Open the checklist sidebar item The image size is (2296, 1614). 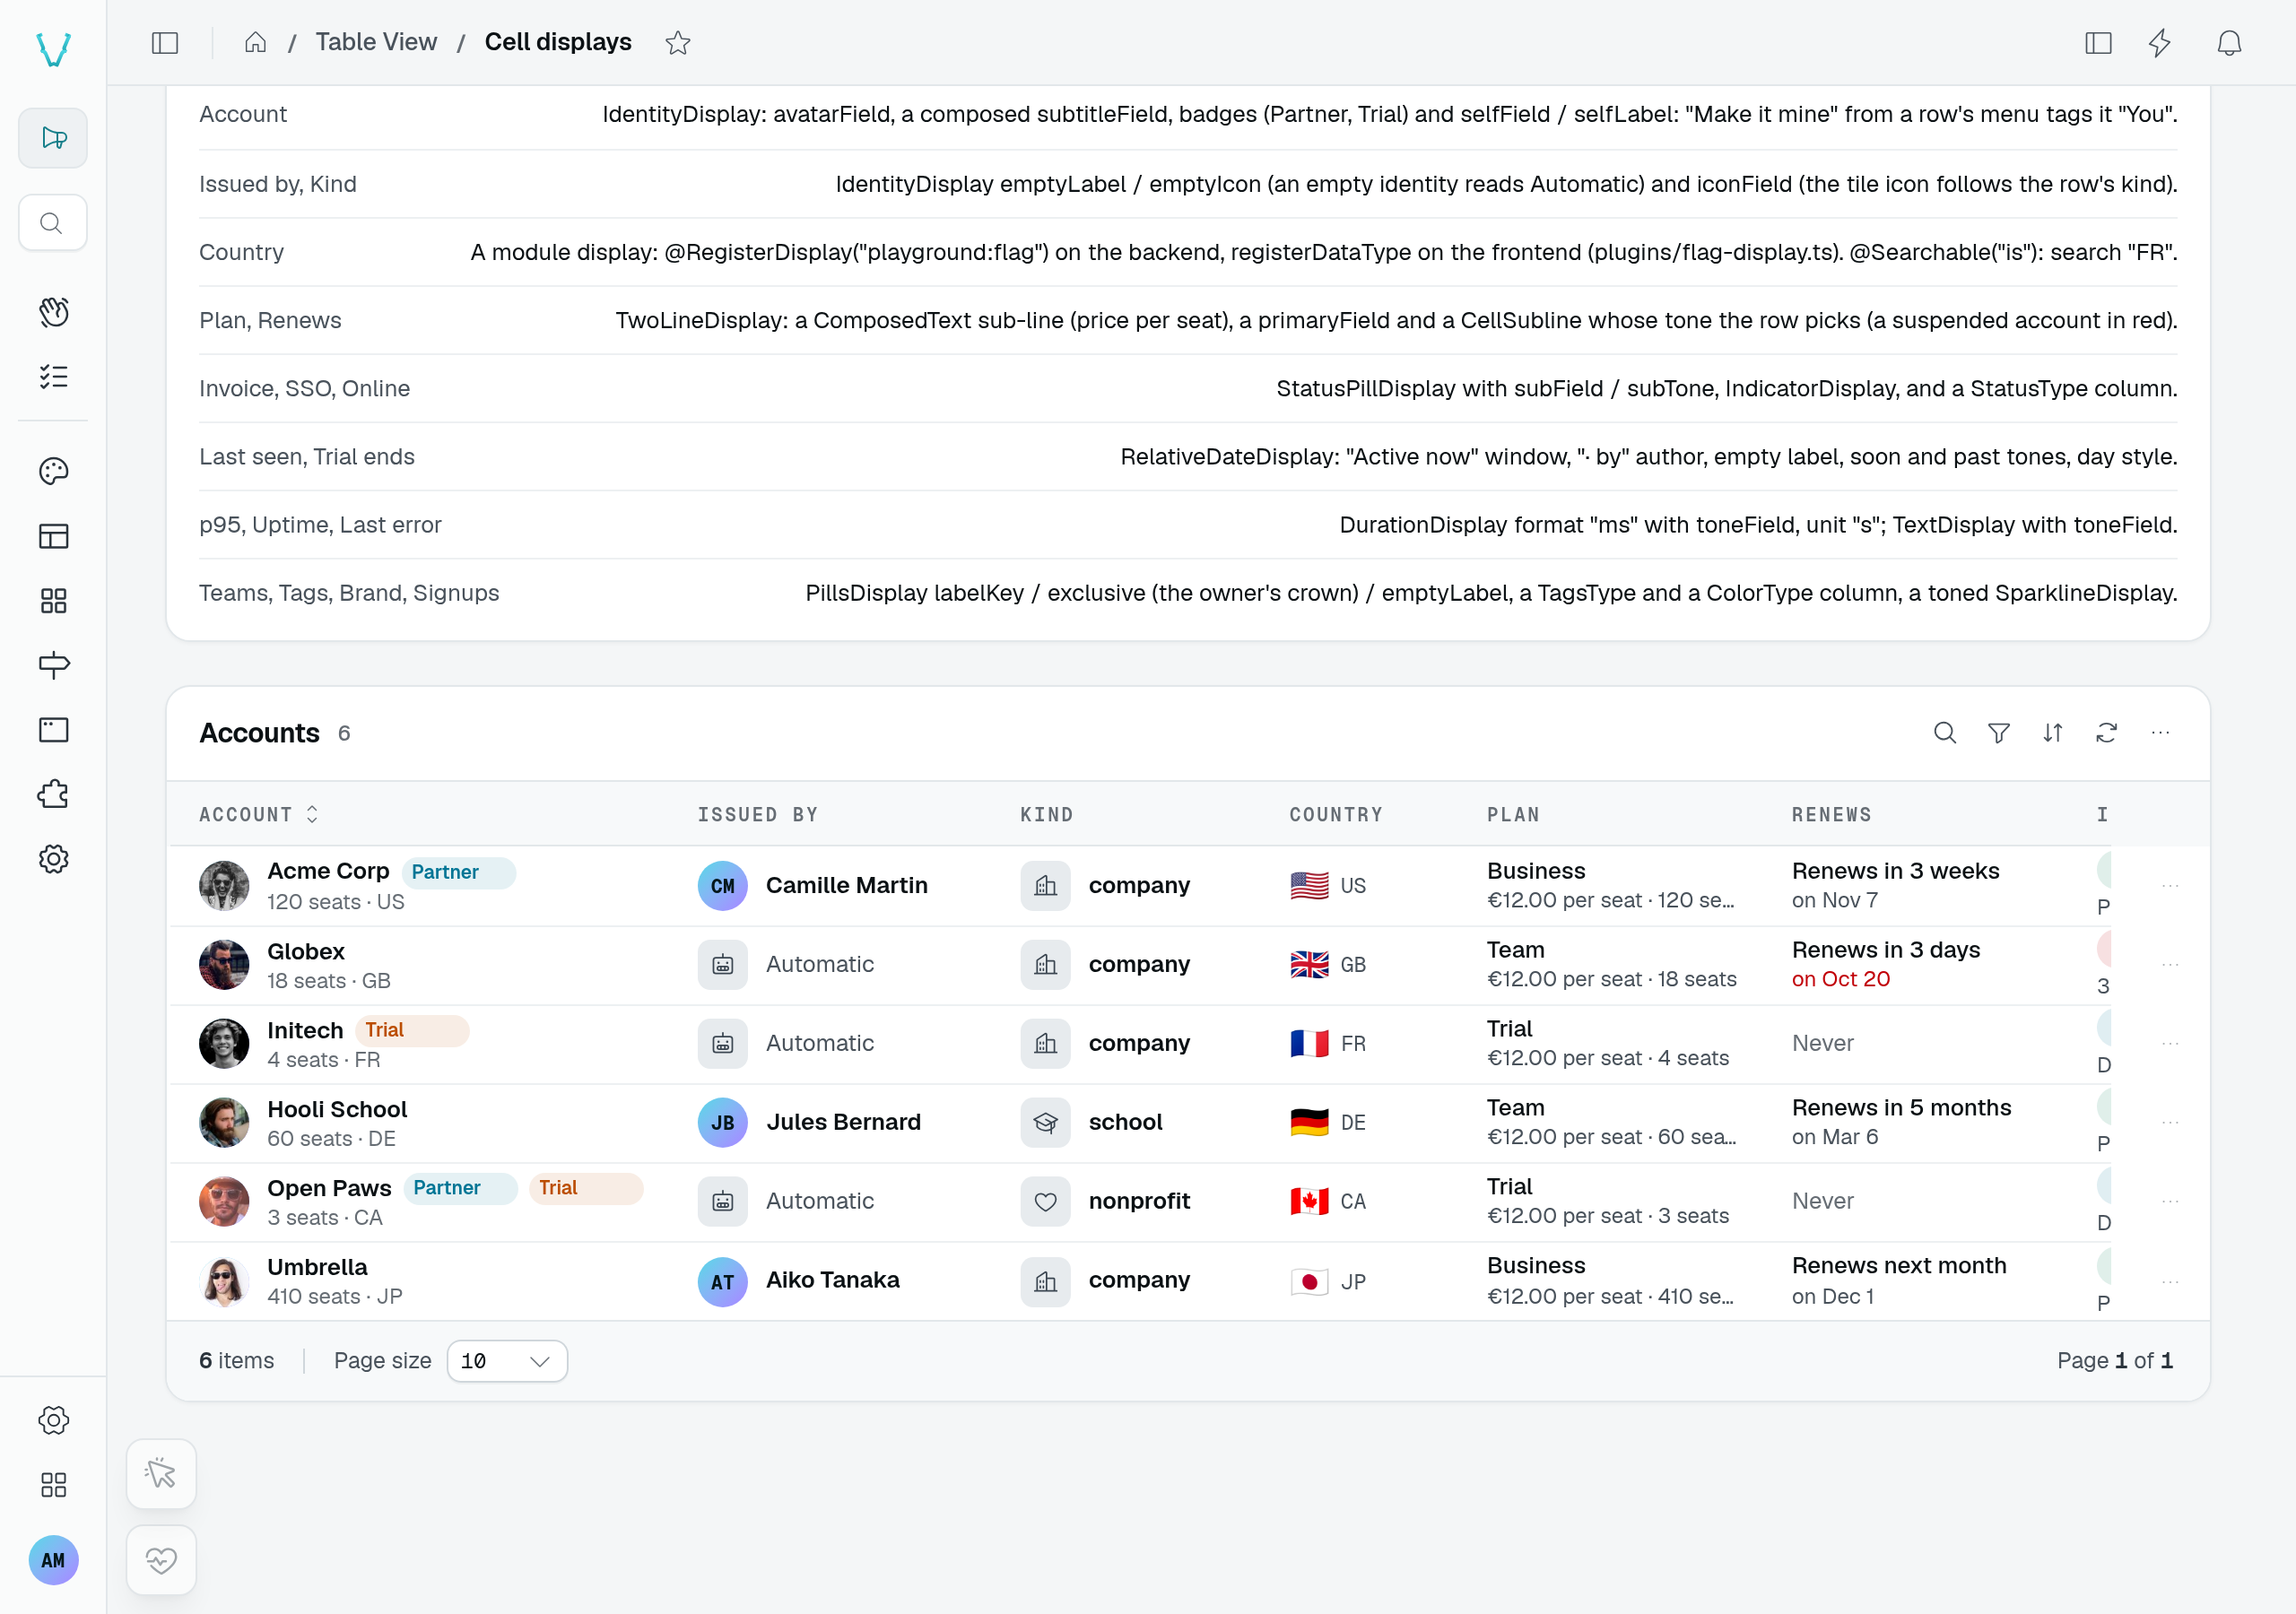coord(53,377)
